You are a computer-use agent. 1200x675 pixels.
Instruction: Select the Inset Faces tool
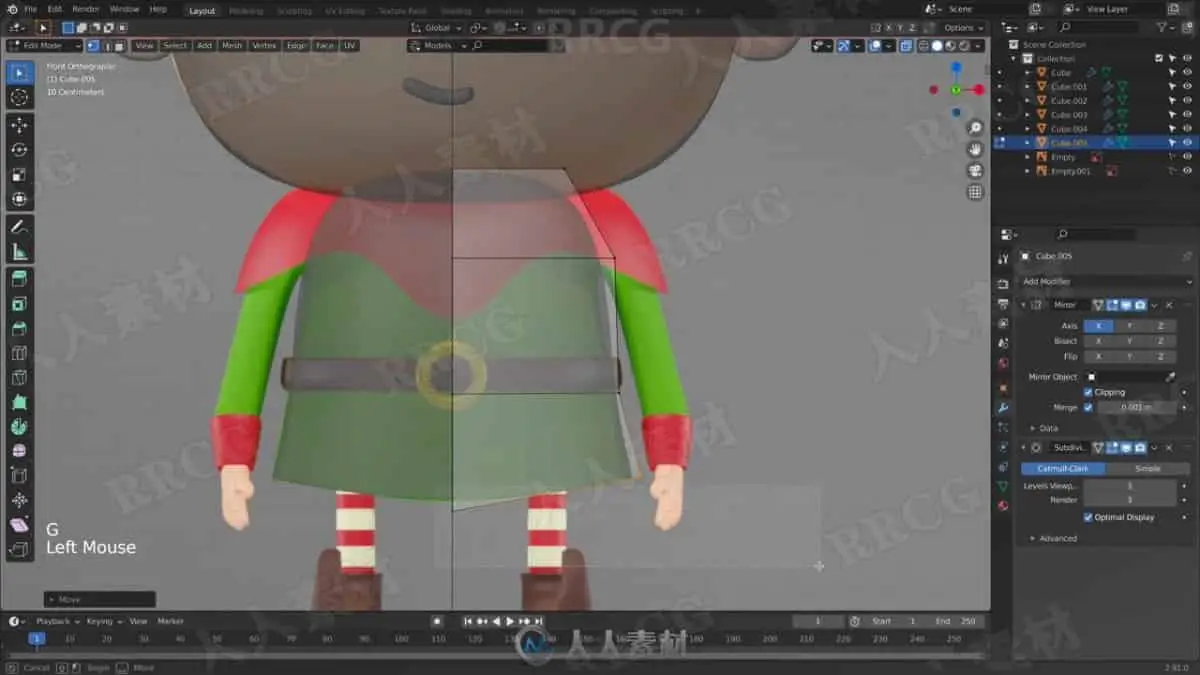point(19,304)
